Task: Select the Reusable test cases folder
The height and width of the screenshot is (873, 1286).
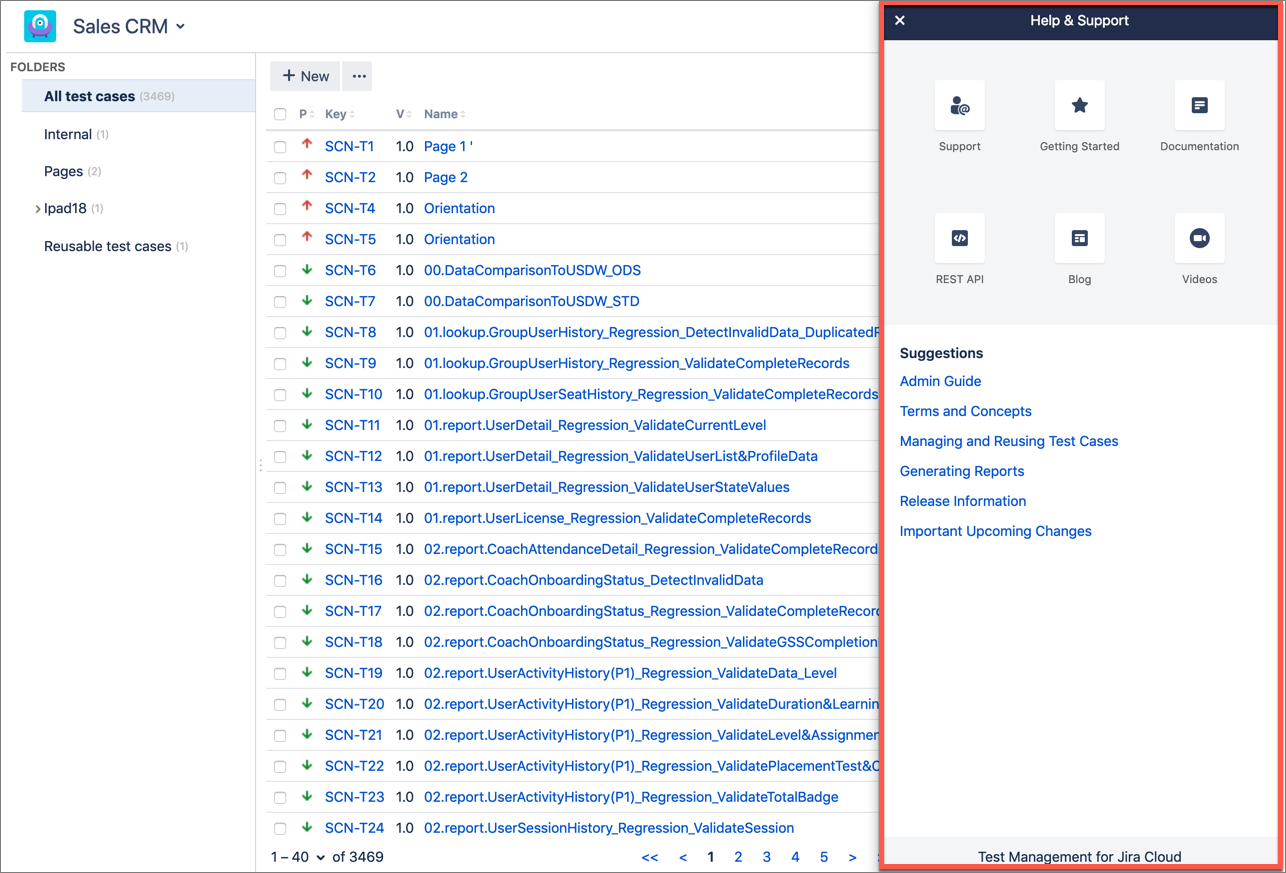Action: (107, 246)
